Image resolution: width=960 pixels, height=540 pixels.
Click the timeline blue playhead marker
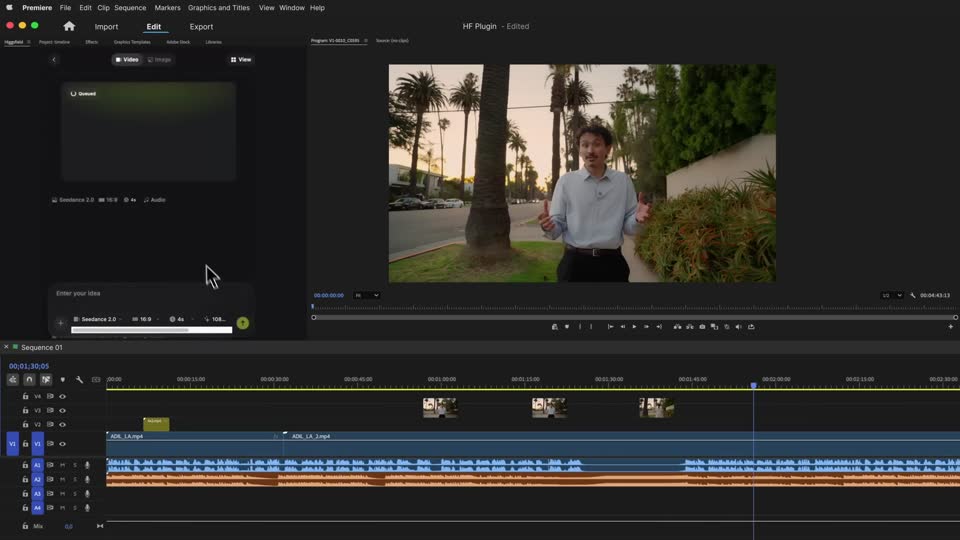[754, 385]
